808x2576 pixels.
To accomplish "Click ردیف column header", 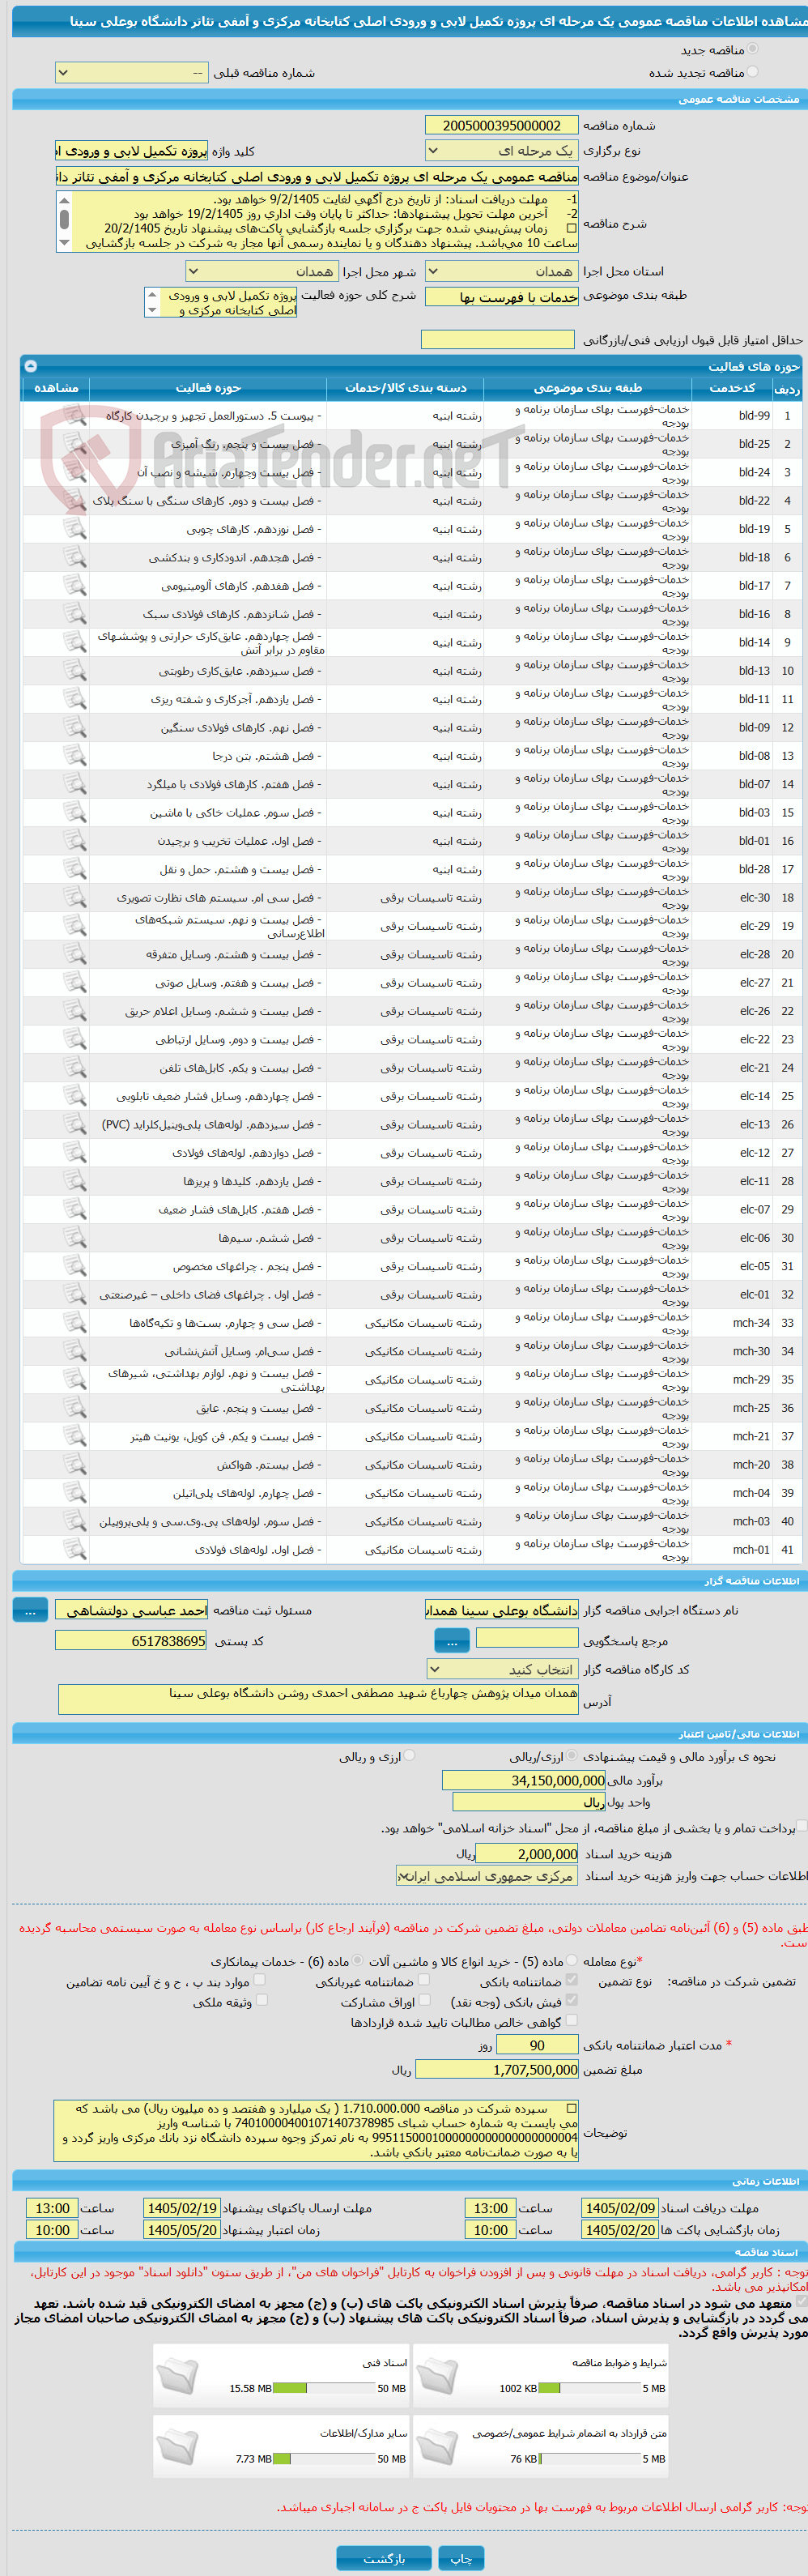I will point(787,388).
